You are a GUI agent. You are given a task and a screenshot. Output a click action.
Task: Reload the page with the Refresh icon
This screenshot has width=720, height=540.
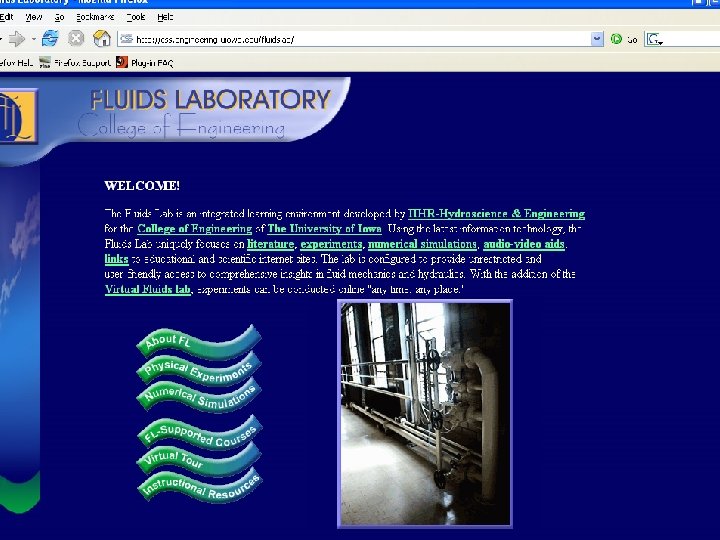point(50,39)
